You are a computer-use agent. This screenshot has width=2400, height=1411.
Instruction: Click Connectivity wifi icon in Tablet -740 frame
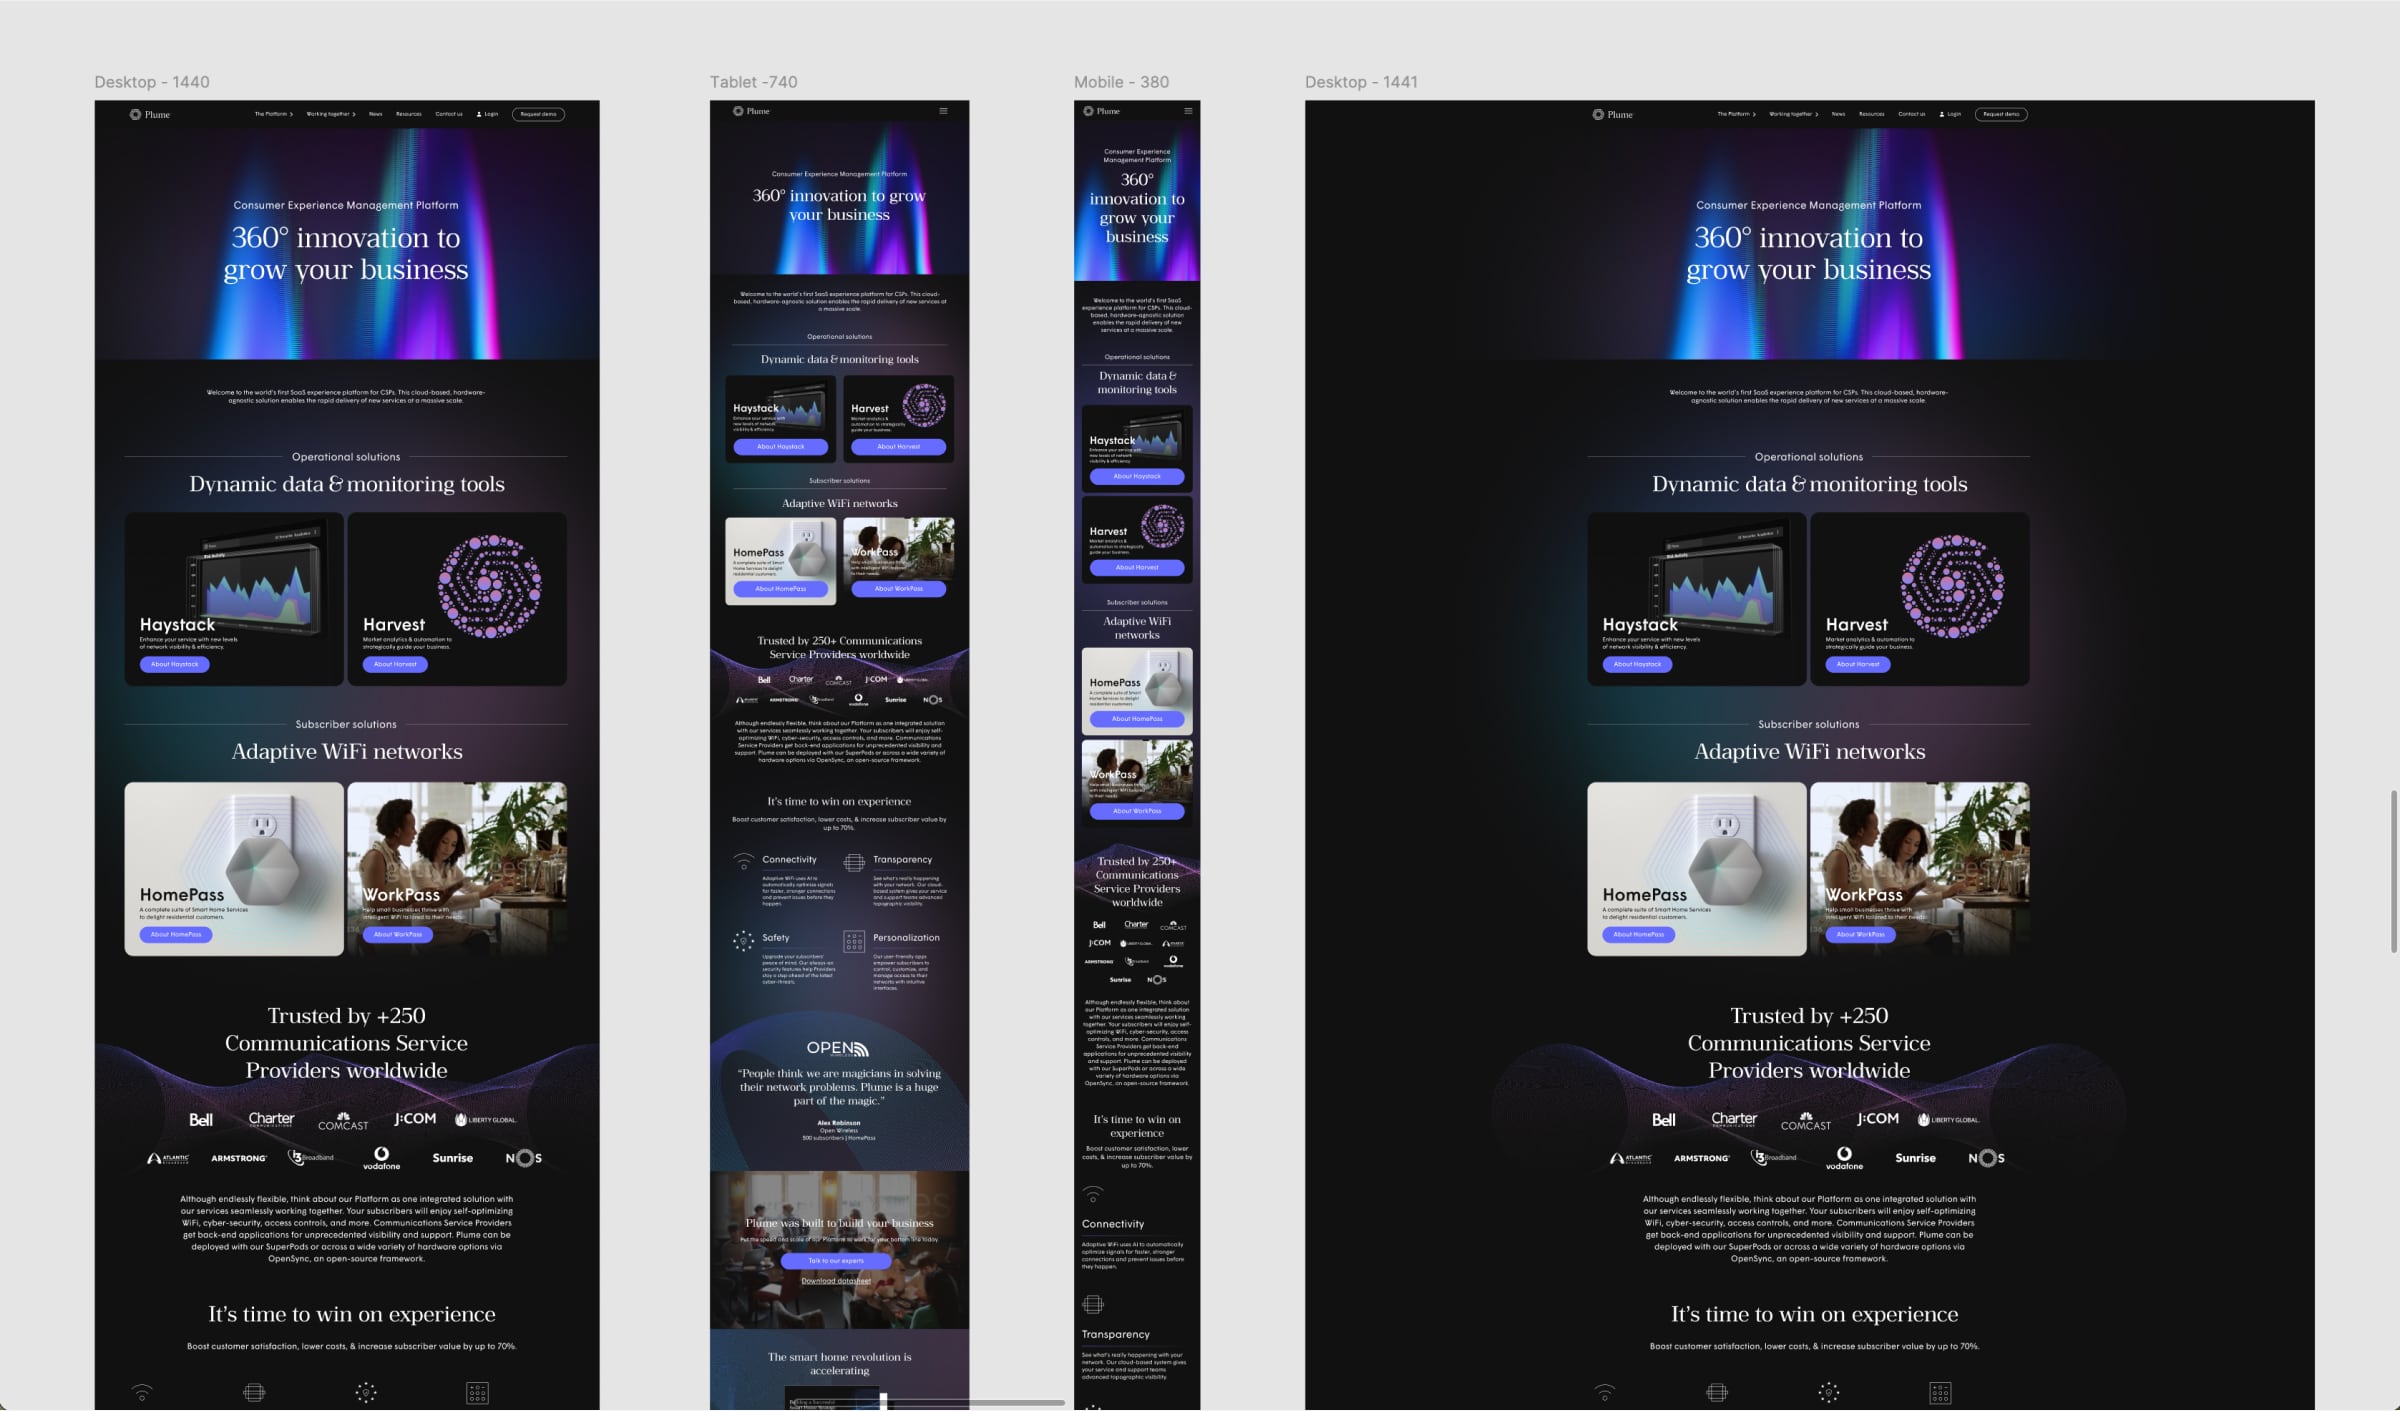pyautogui.click(x=743, y=861)
